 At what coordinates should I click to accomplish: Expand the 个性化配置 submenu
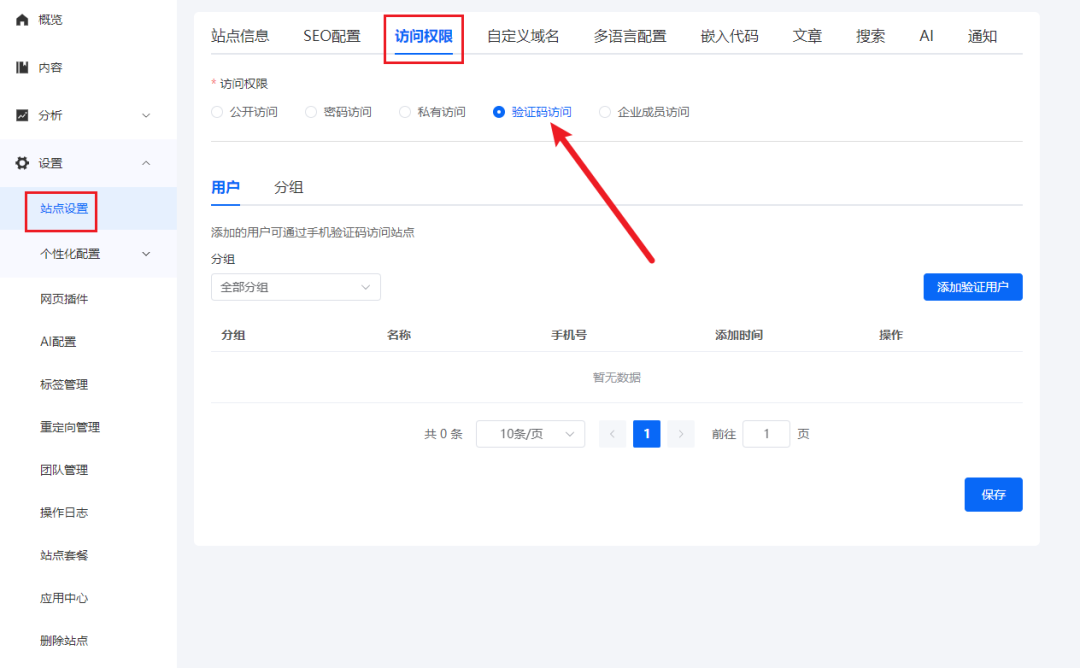point(146,254)
